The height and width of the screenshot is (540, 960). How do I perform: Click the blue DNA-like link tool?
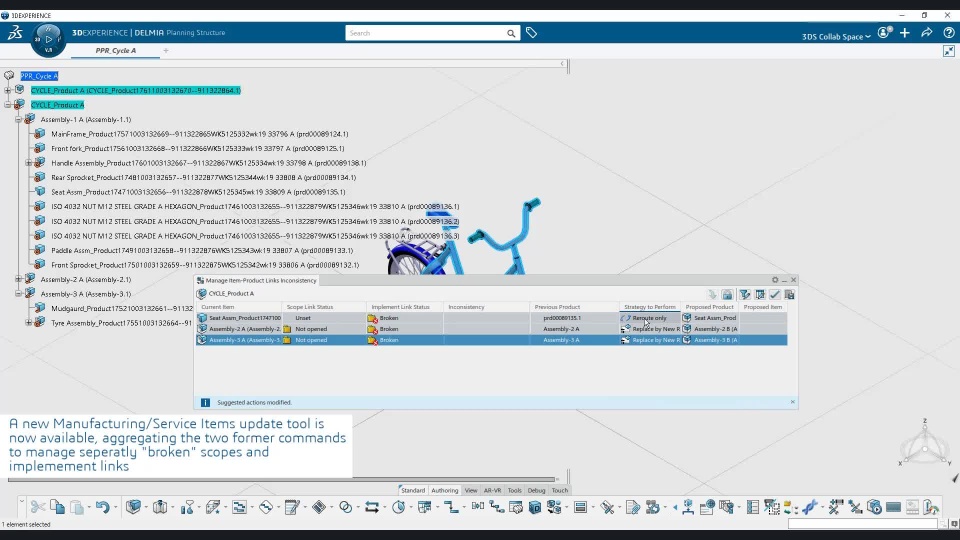click(x=810, y=507)
